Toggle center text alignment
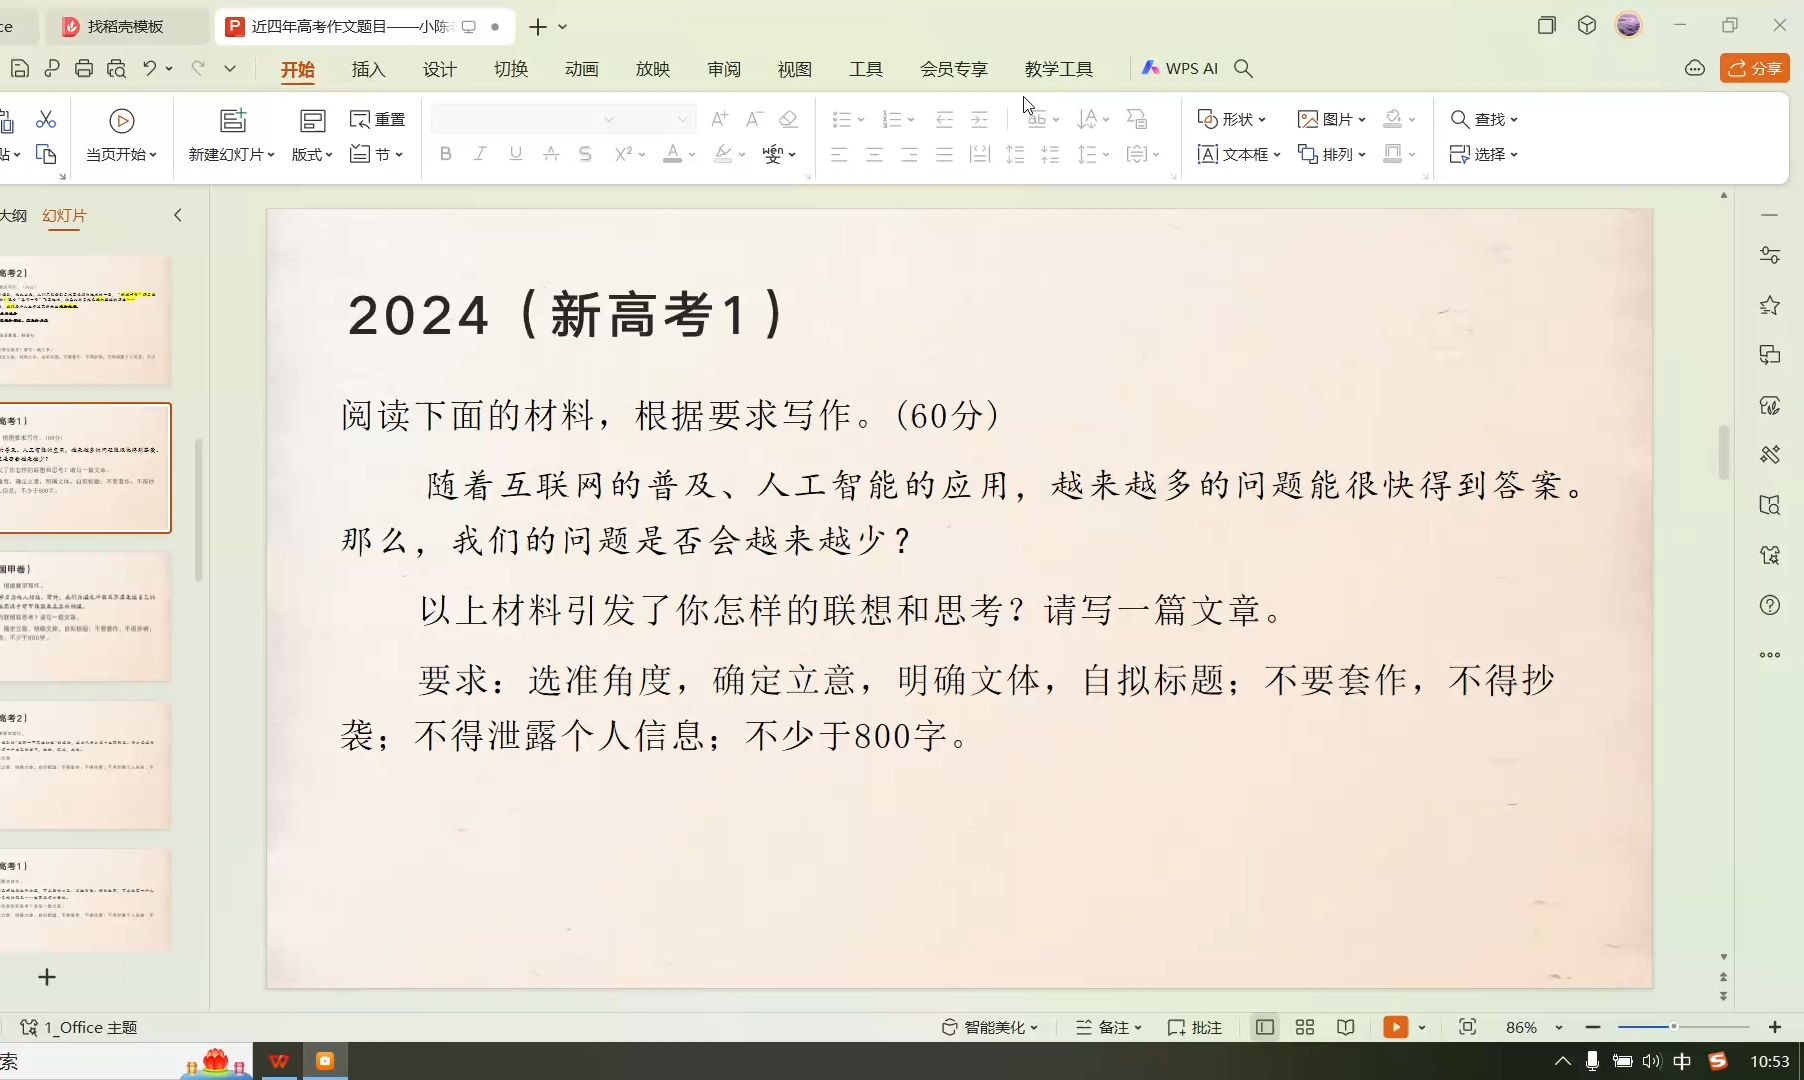This screenshot has width=1804, height=1080. click(874, 154)
